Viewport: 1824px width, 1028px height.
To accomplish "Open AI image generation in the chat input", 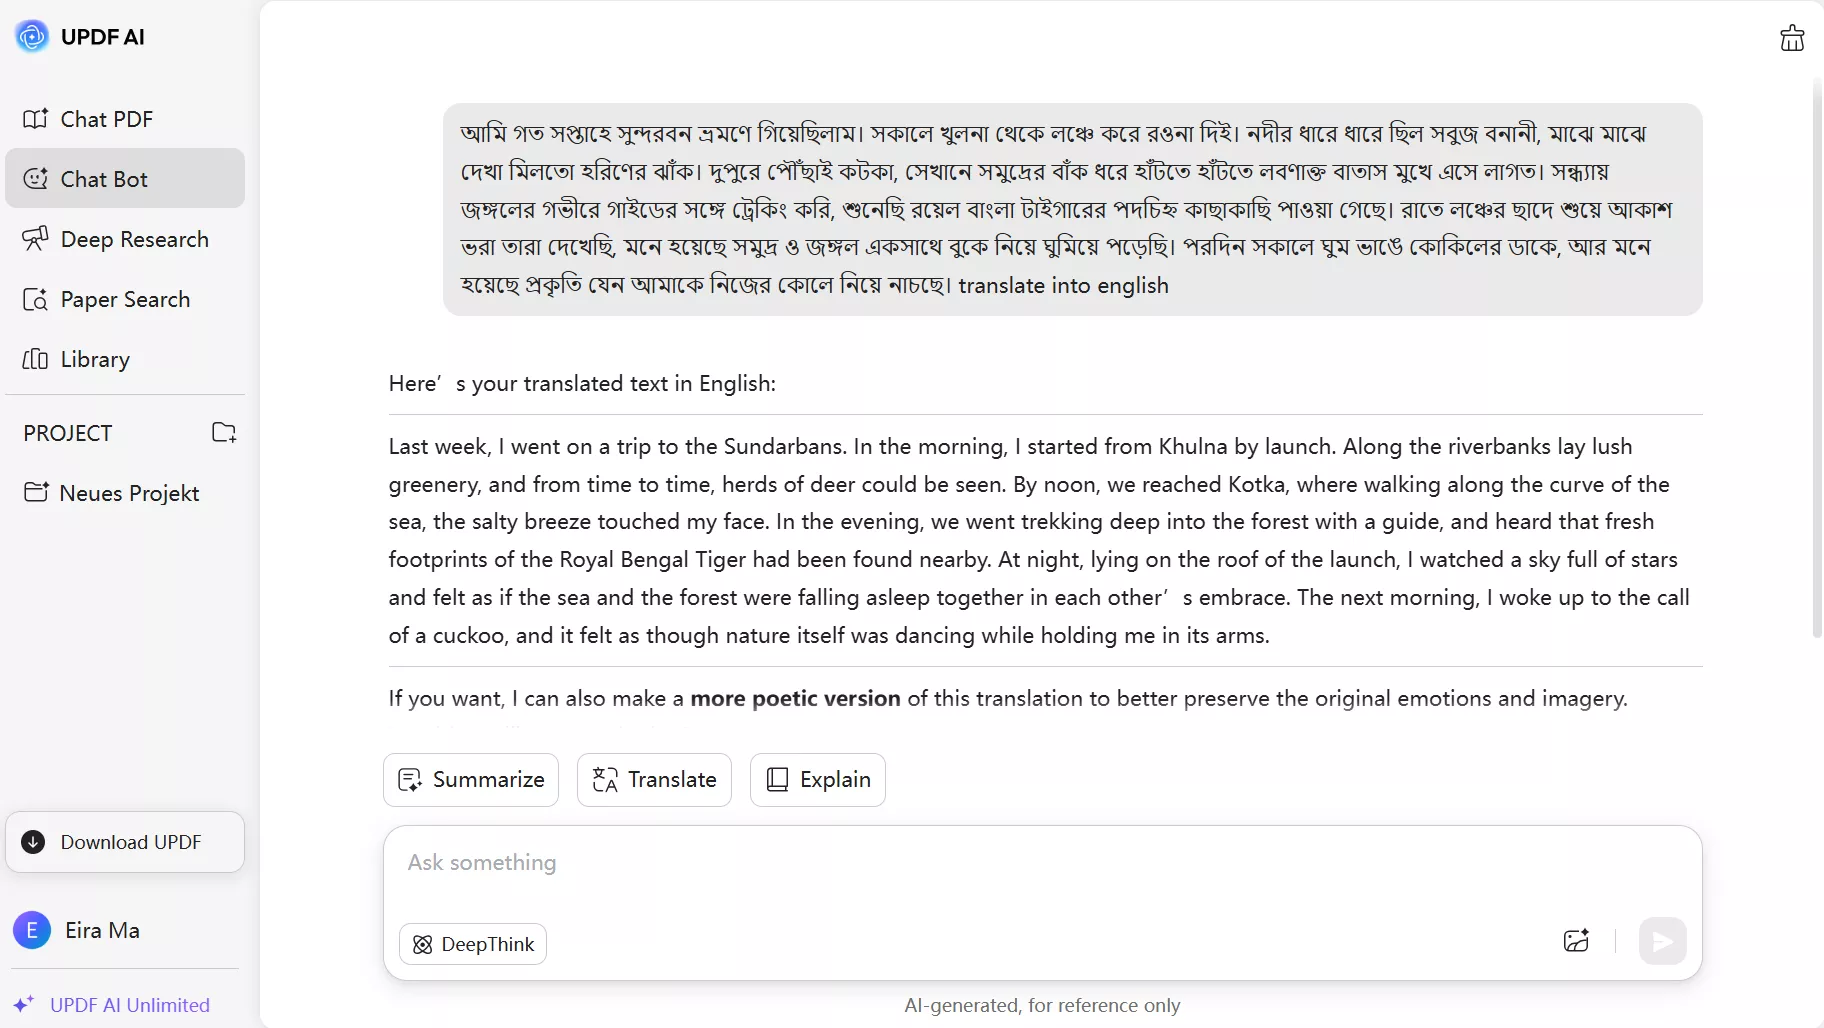I will [1577, 941].
